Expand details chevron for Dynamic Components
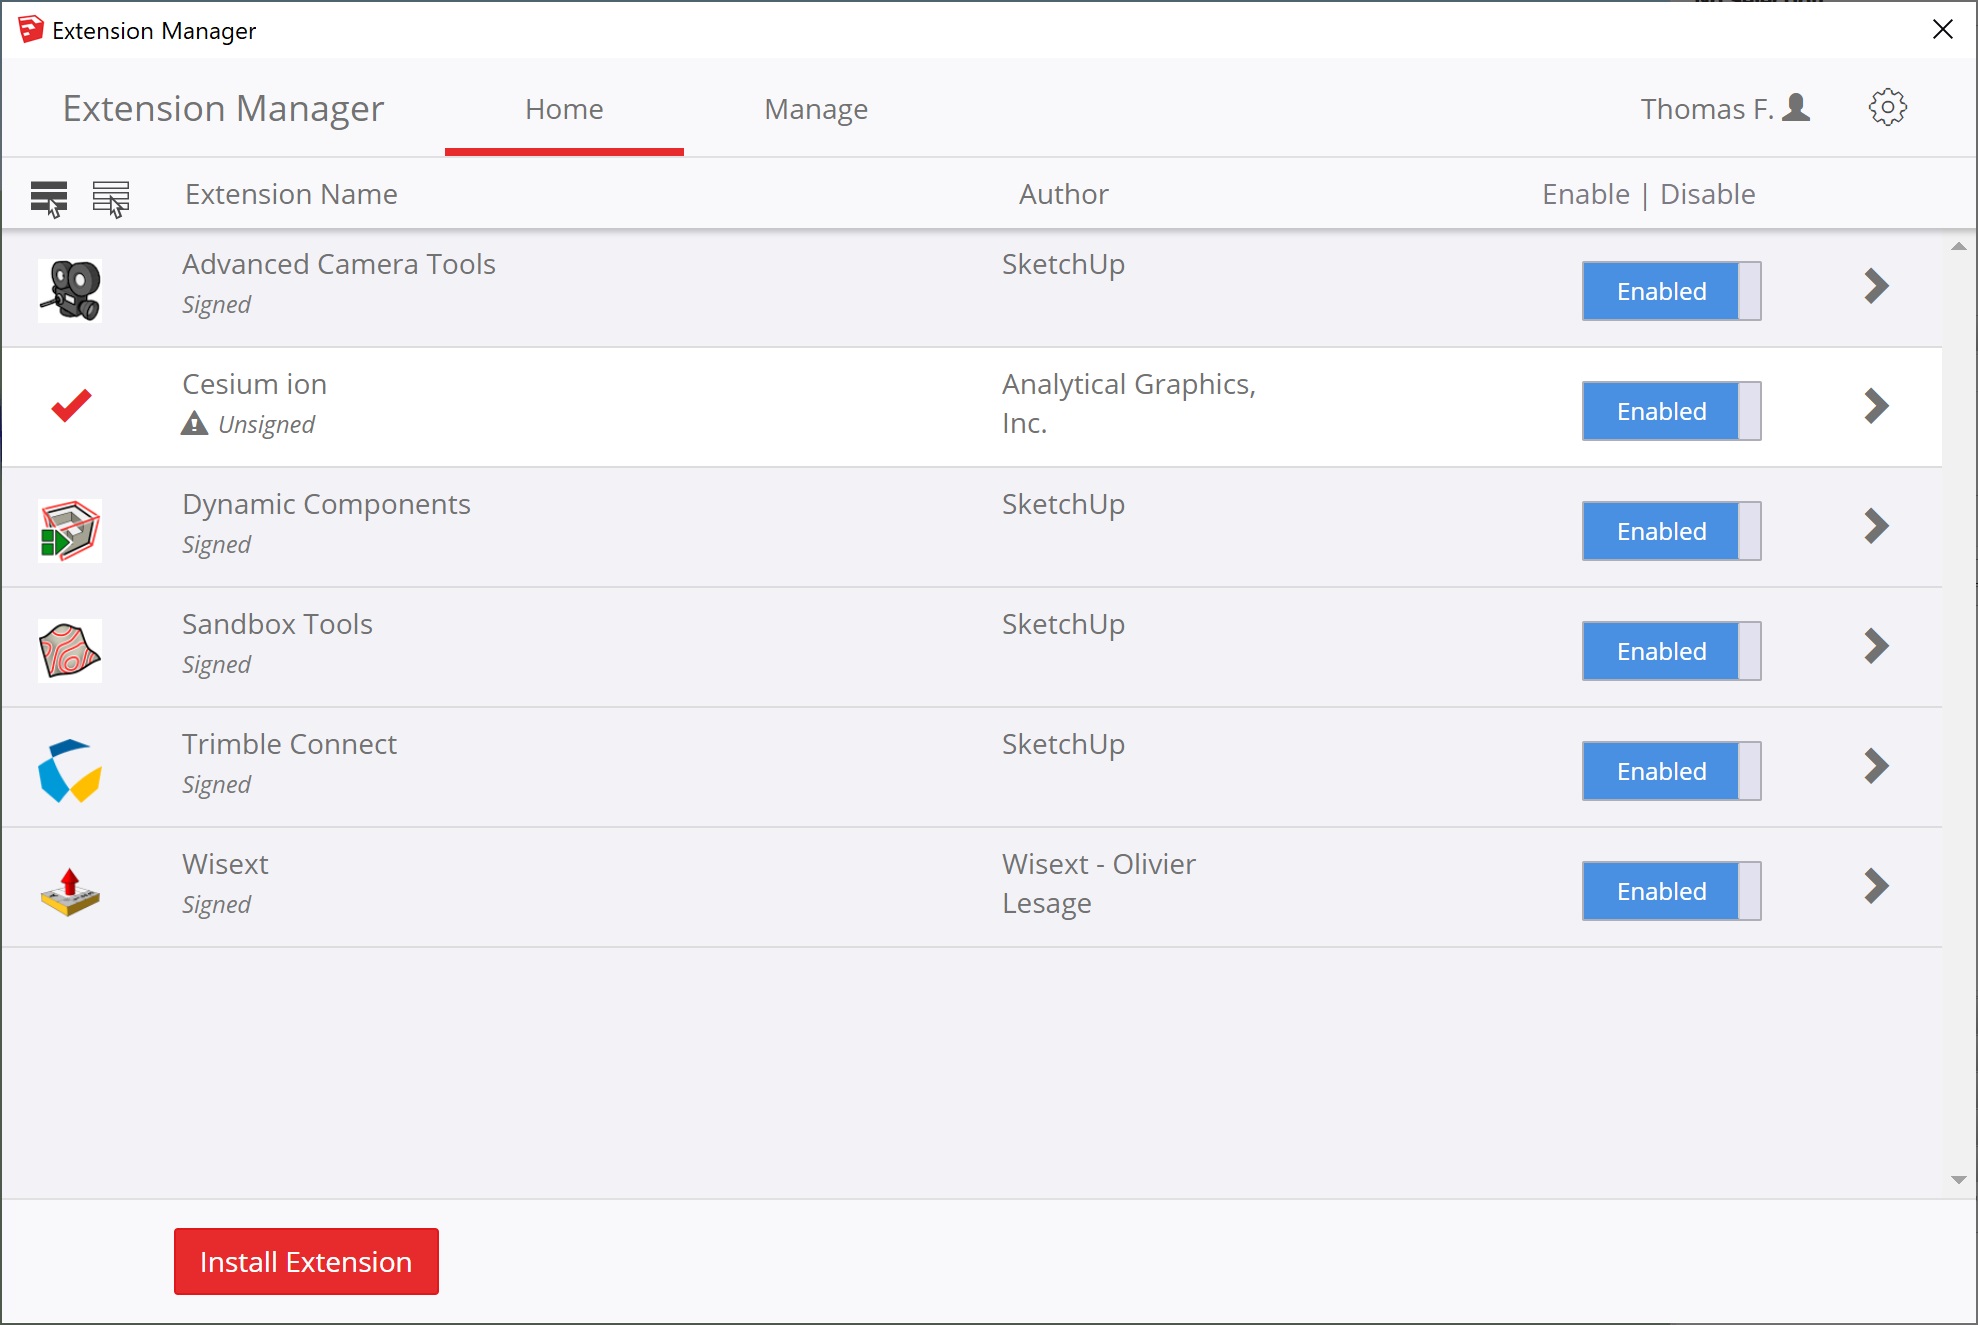This screenshot has height=1325, width=1978. tap(1876, 526)
